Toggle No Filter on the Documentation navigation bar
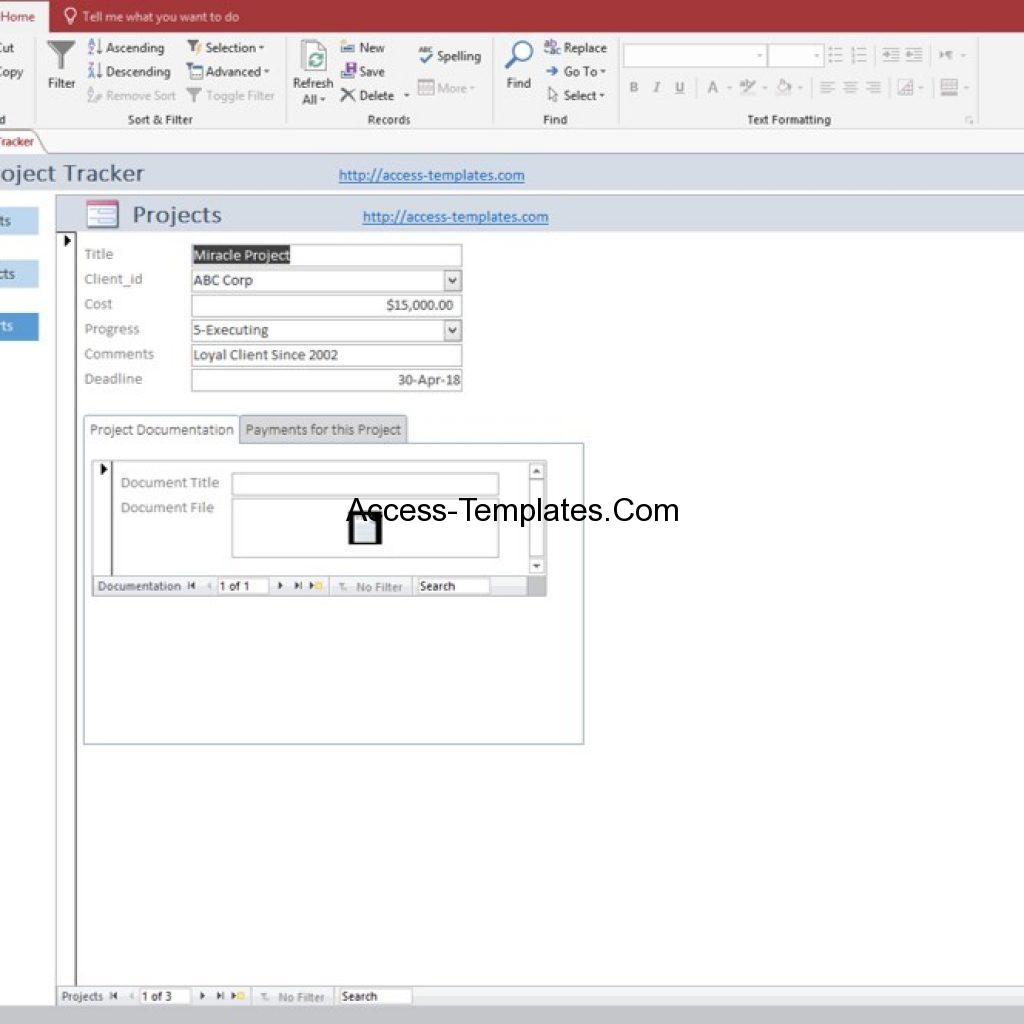The height and width of the screenshot is (1024, 1024). (x=371, y=586)
